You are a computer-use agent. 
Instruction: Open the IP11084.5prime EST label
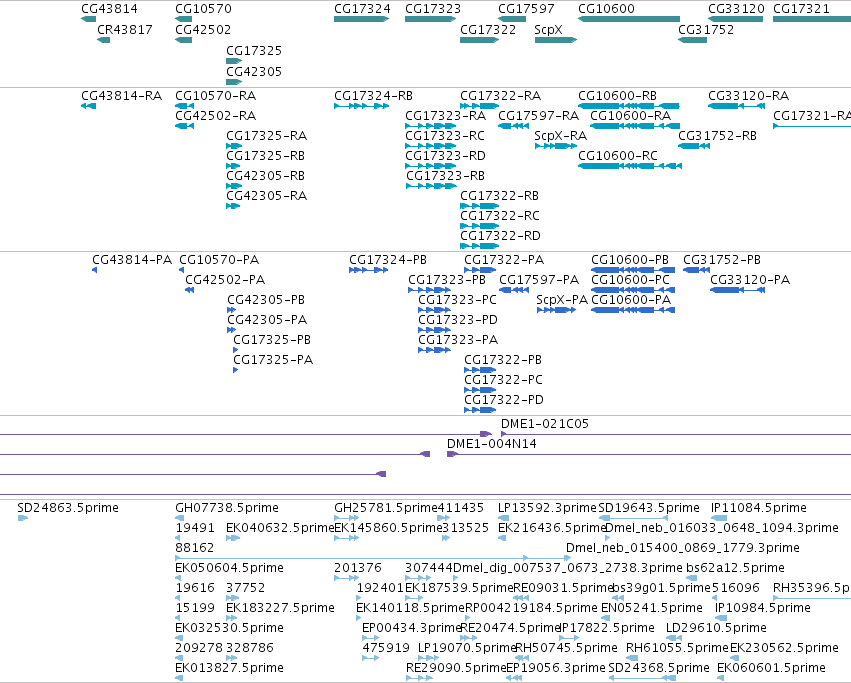point(759,508)
